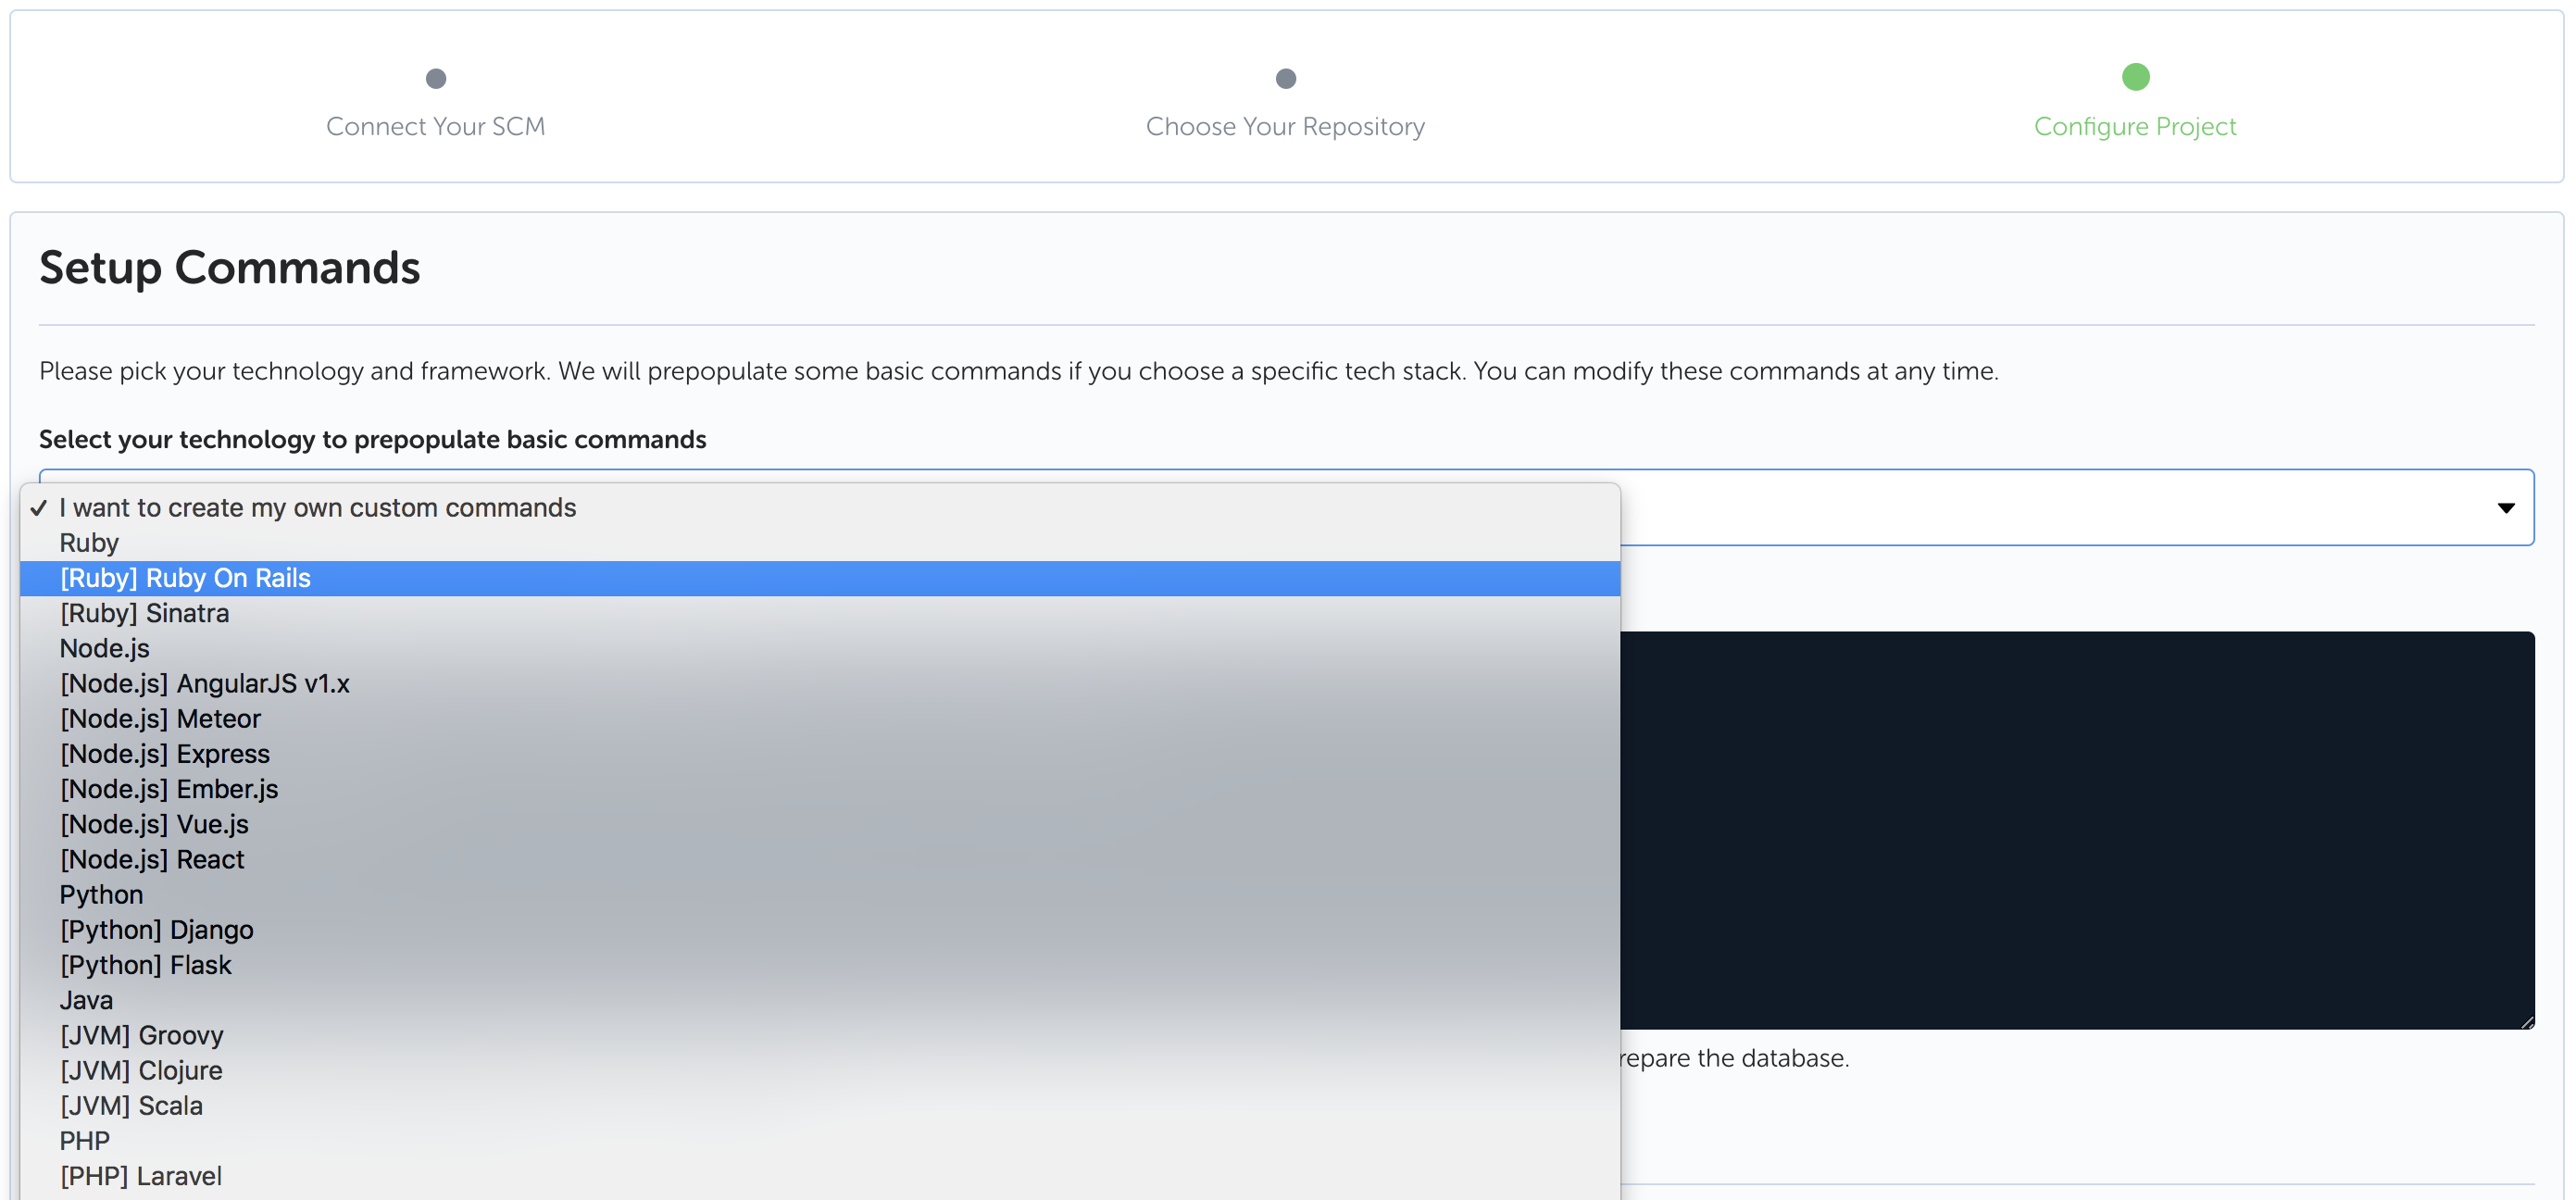Select [Node.js] AngularJS v1.x
The width and height of the screenshot is (2576, 1200).
pos(820,684)
